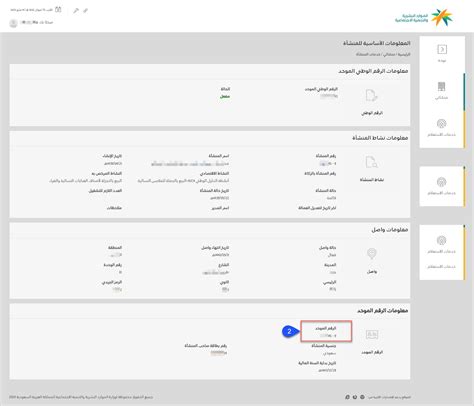Click the رقم الوحدة label

(x=113, y=265)
